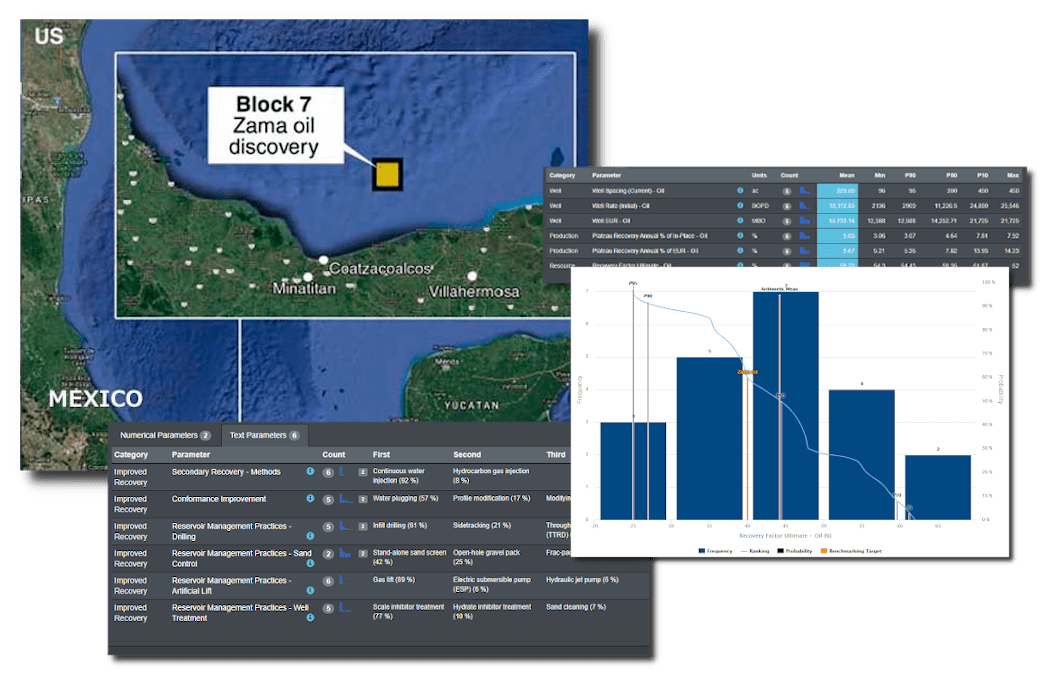The image size is (1050, 675).
Task: Select 'Sand cleaning (7 %)' cell
Action: point(576,607)
